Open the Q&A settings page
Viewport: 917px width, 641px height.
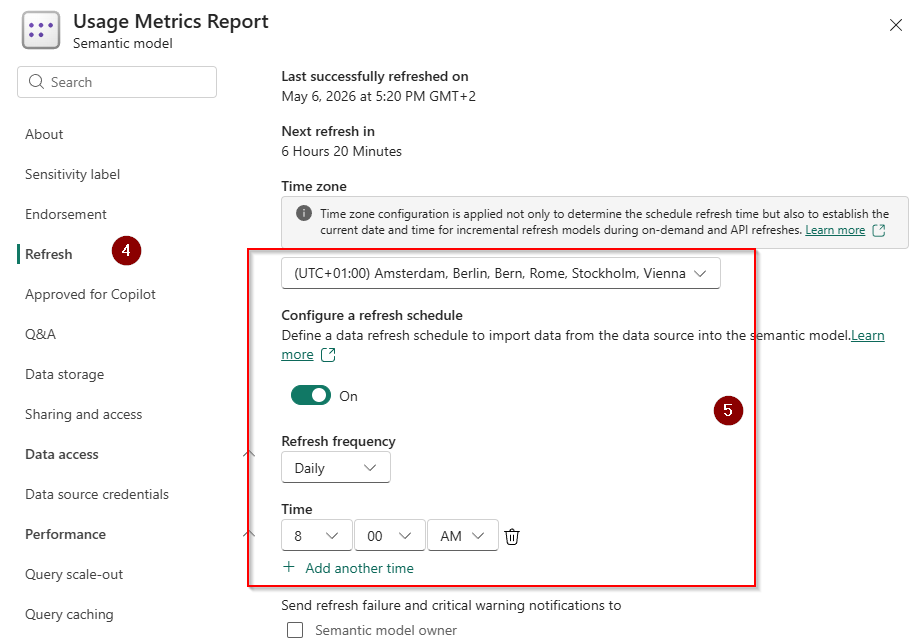pos(40,334)
